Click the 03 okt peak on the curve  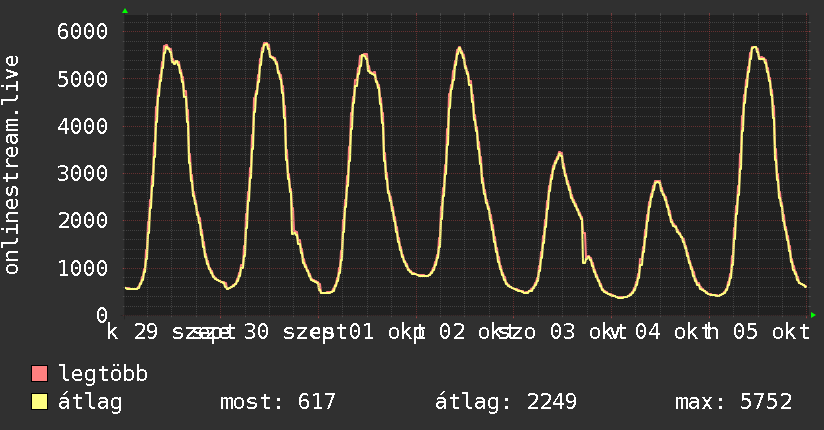(x=560, y=153)
